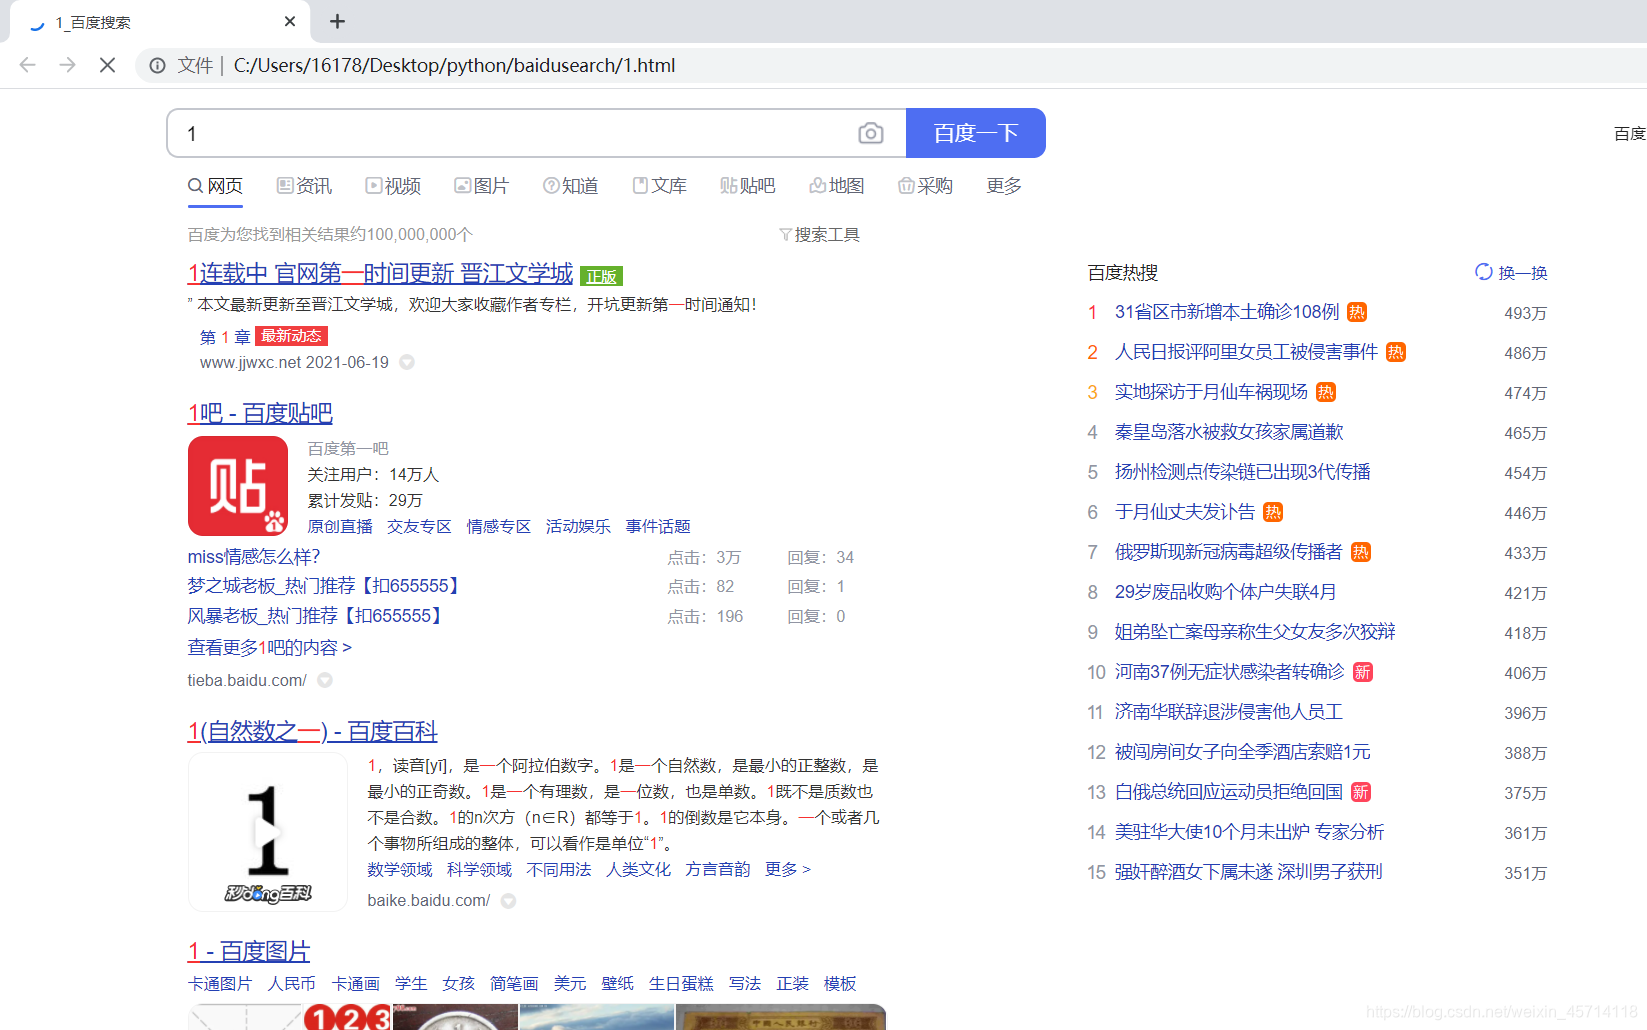Image resolution: width=1647 pixels, height=1030 pixels.
Task: Switch to 图片 tab
Action: pos(481,186)
